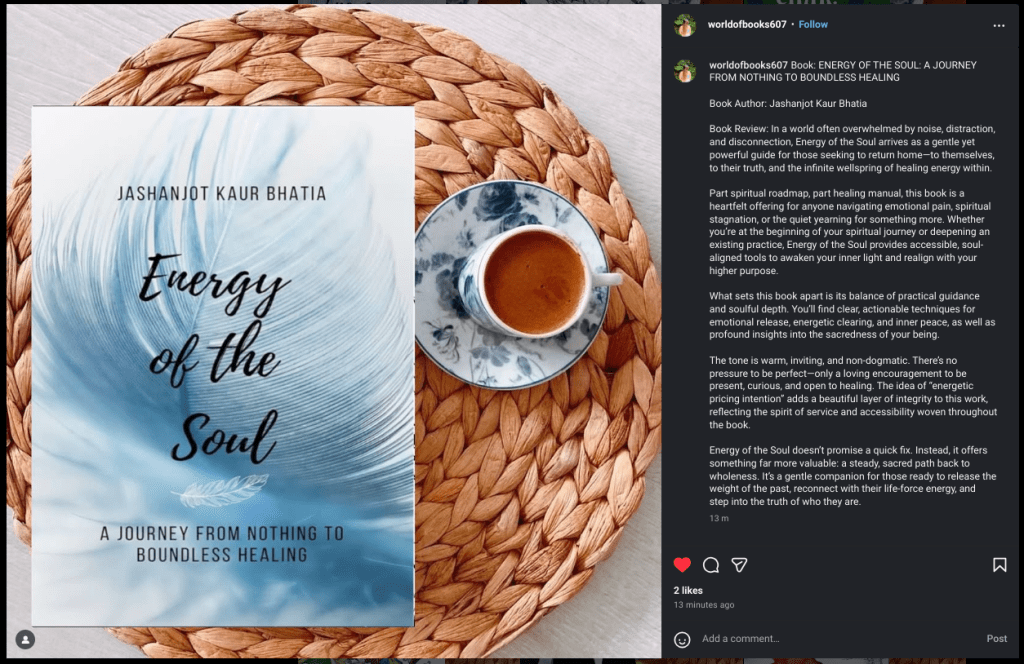Share the post using the paper plane icon
The image size is (1024, 664).
pyautogui.click(x=739, y=565)
